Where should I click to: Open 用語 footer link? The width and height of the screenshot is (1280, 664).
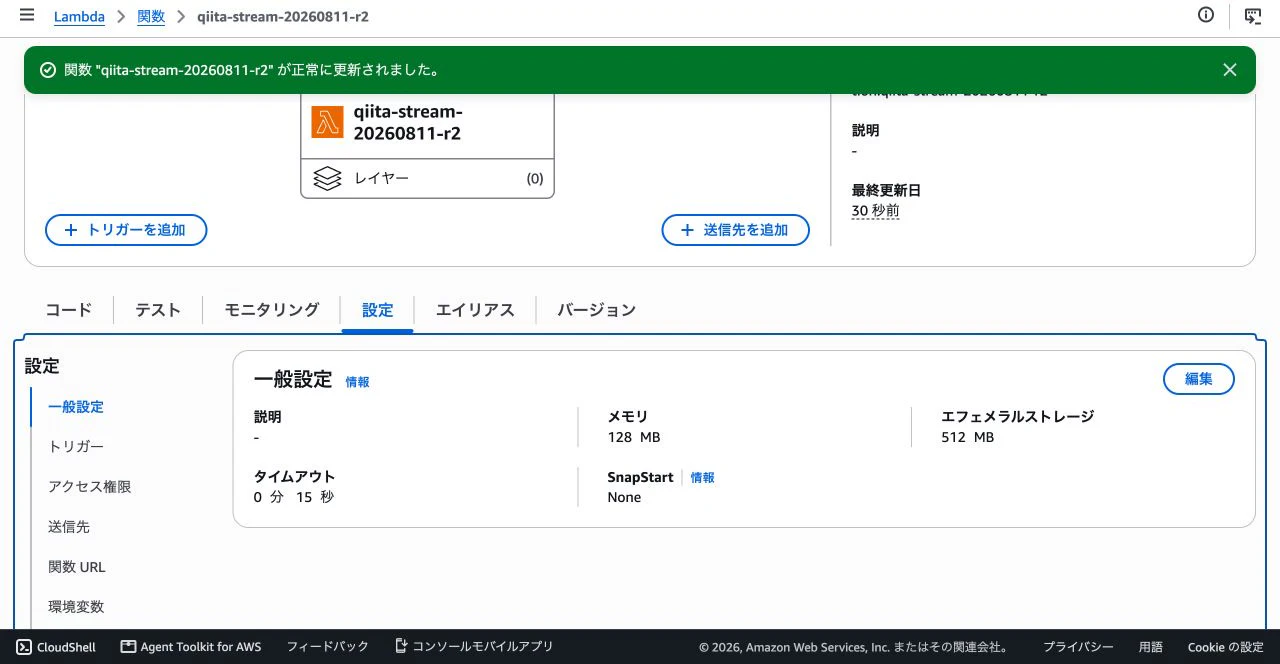(x=1150, y=647)
